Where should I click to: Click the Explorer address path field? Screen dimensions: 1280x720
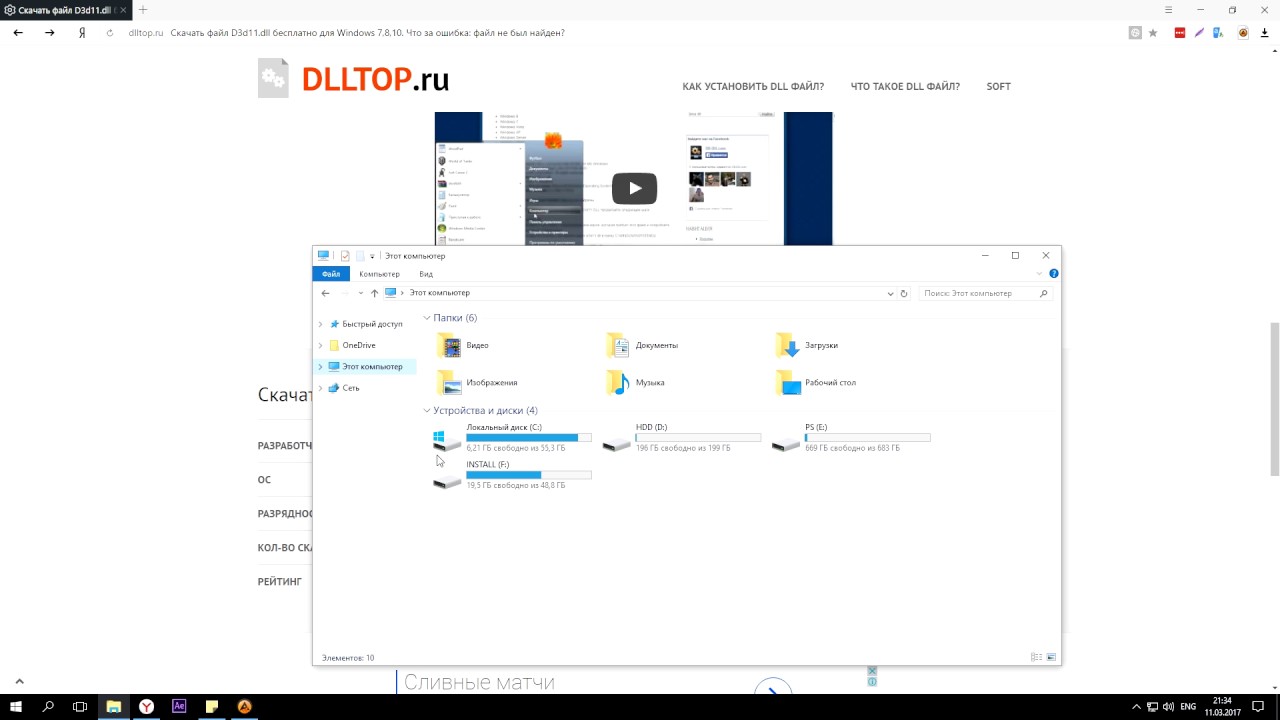[645, 293]
